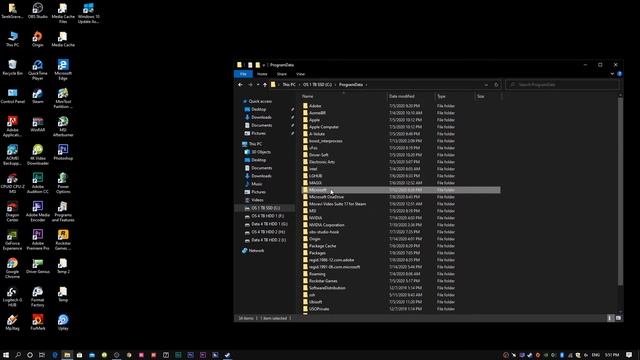Open Windows Start button on taskbar

(6, 355)
